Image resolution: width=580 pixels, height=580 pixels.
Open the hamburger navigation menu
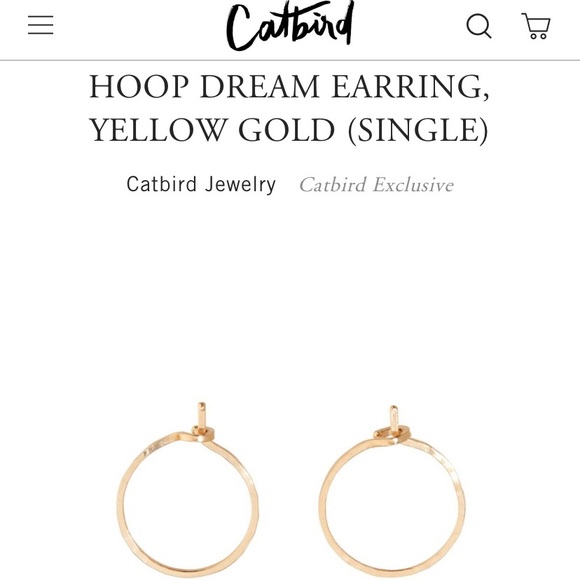(x=41, y=25)
